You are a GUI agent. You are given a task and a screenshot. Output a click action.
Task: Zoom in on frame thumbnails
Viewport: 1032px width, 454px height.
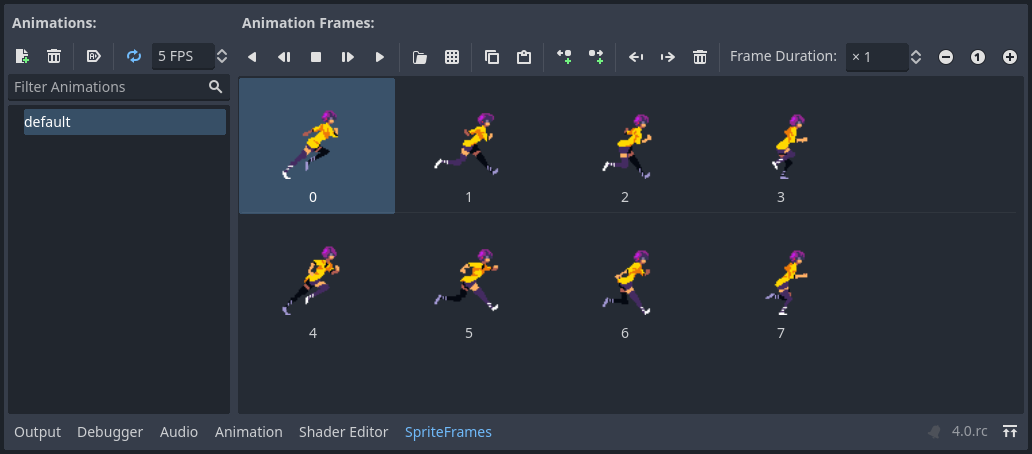coord(1010,57)
